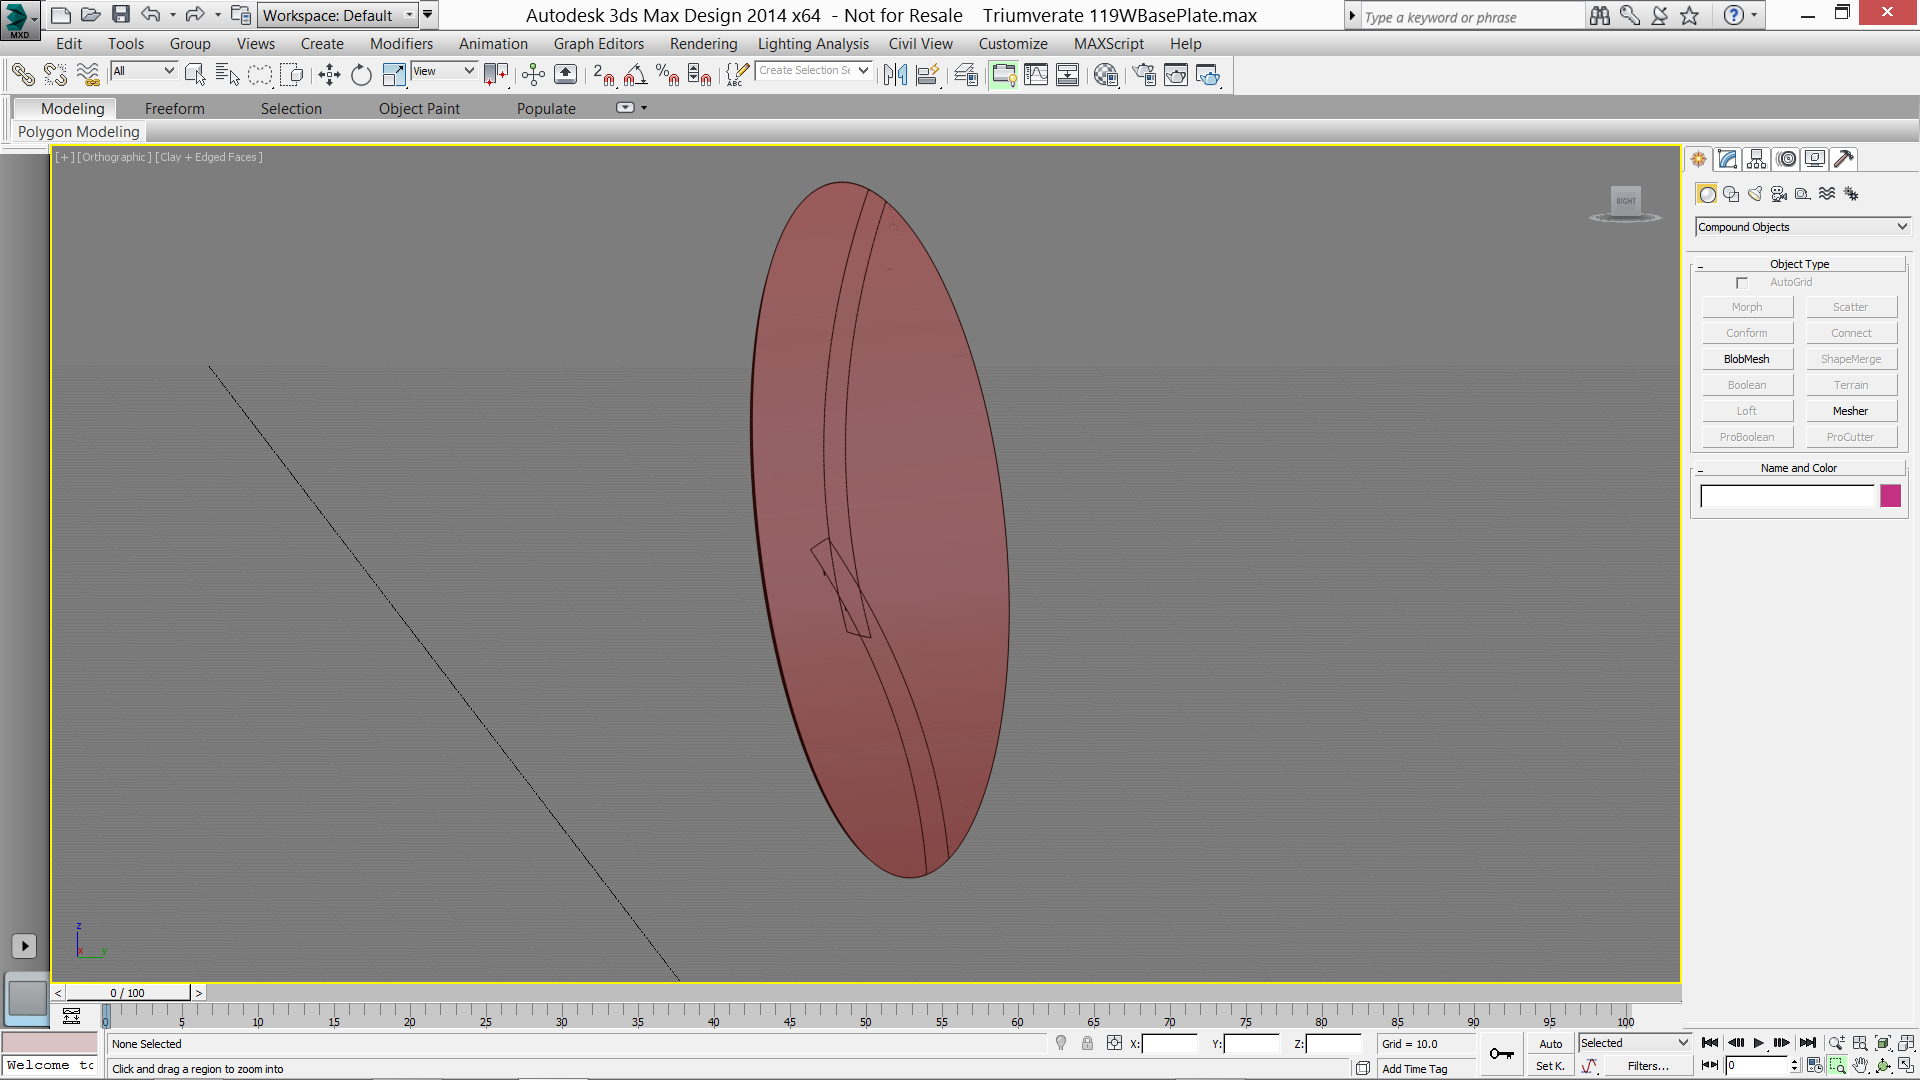Screen dimensions: 1920x1080
Task: Select the Pan View hand icon
Action: (x=1860, y=1066)
